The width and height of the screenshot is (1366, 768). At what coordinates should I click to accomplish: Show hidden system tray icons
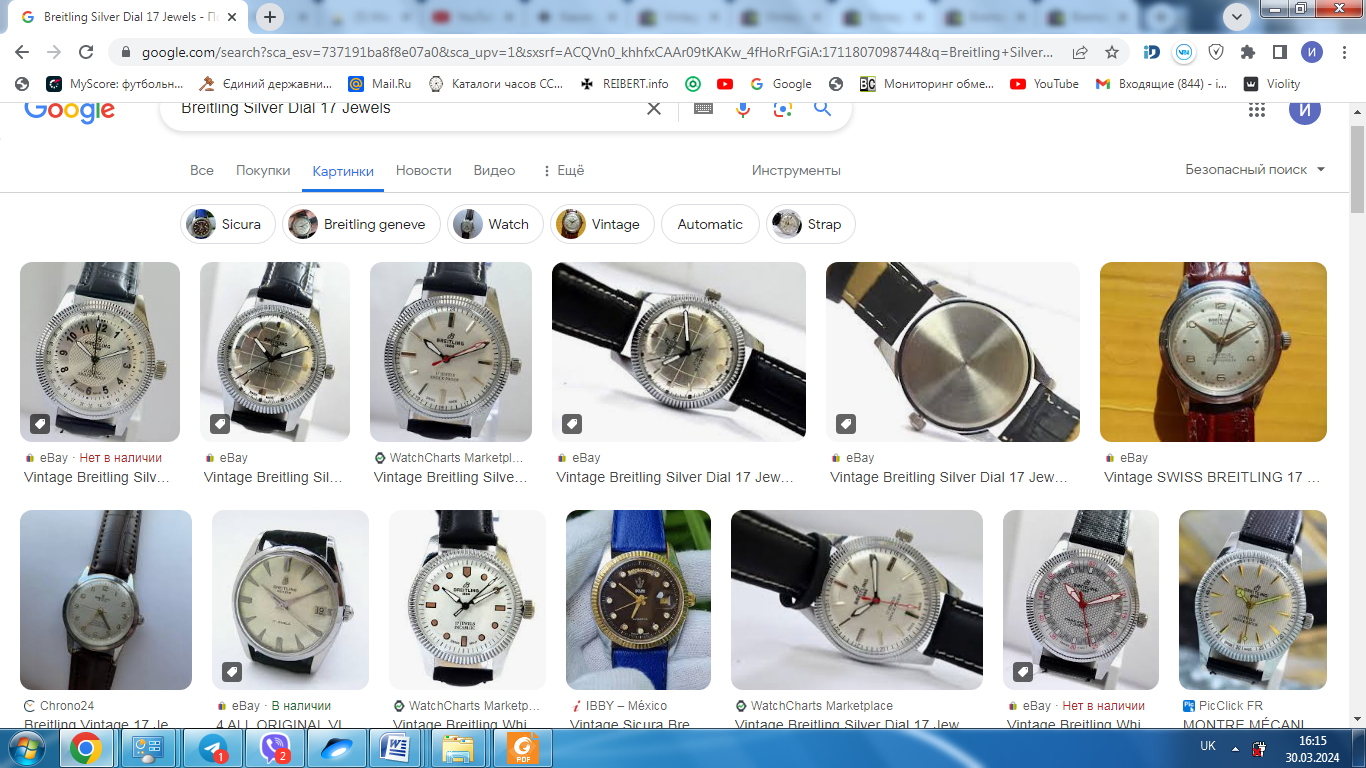[1235, 748]
